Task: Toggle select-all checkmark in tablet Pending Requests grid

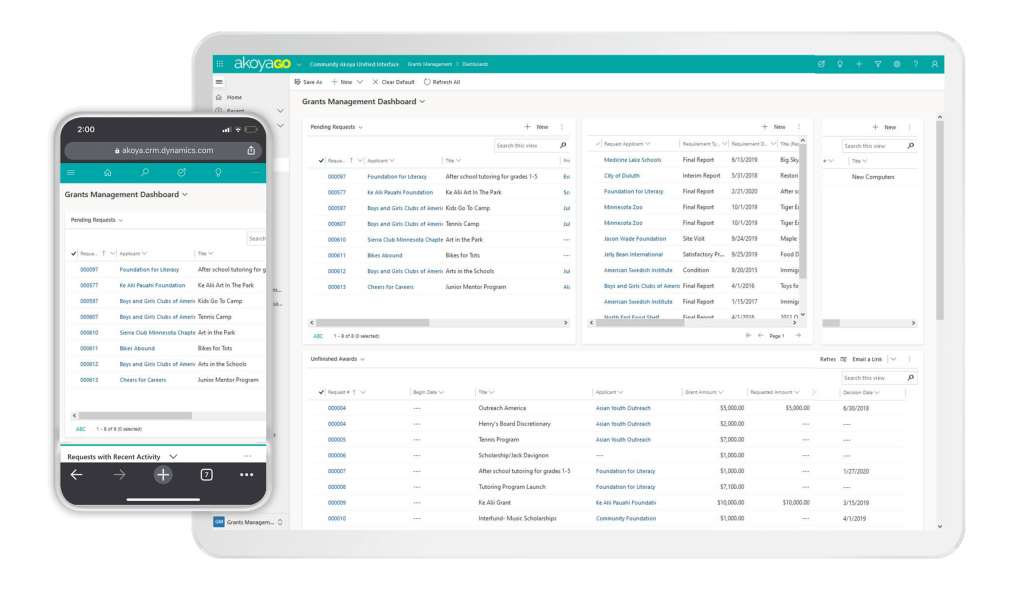Action: [321, 161]
